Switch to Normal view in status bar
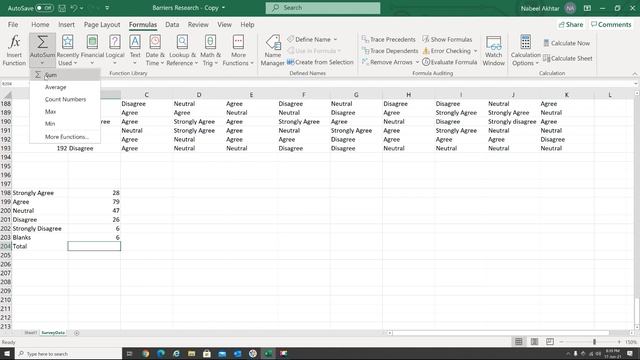The width and height of the screenshot is (640, 360). (x=518, y=342)
